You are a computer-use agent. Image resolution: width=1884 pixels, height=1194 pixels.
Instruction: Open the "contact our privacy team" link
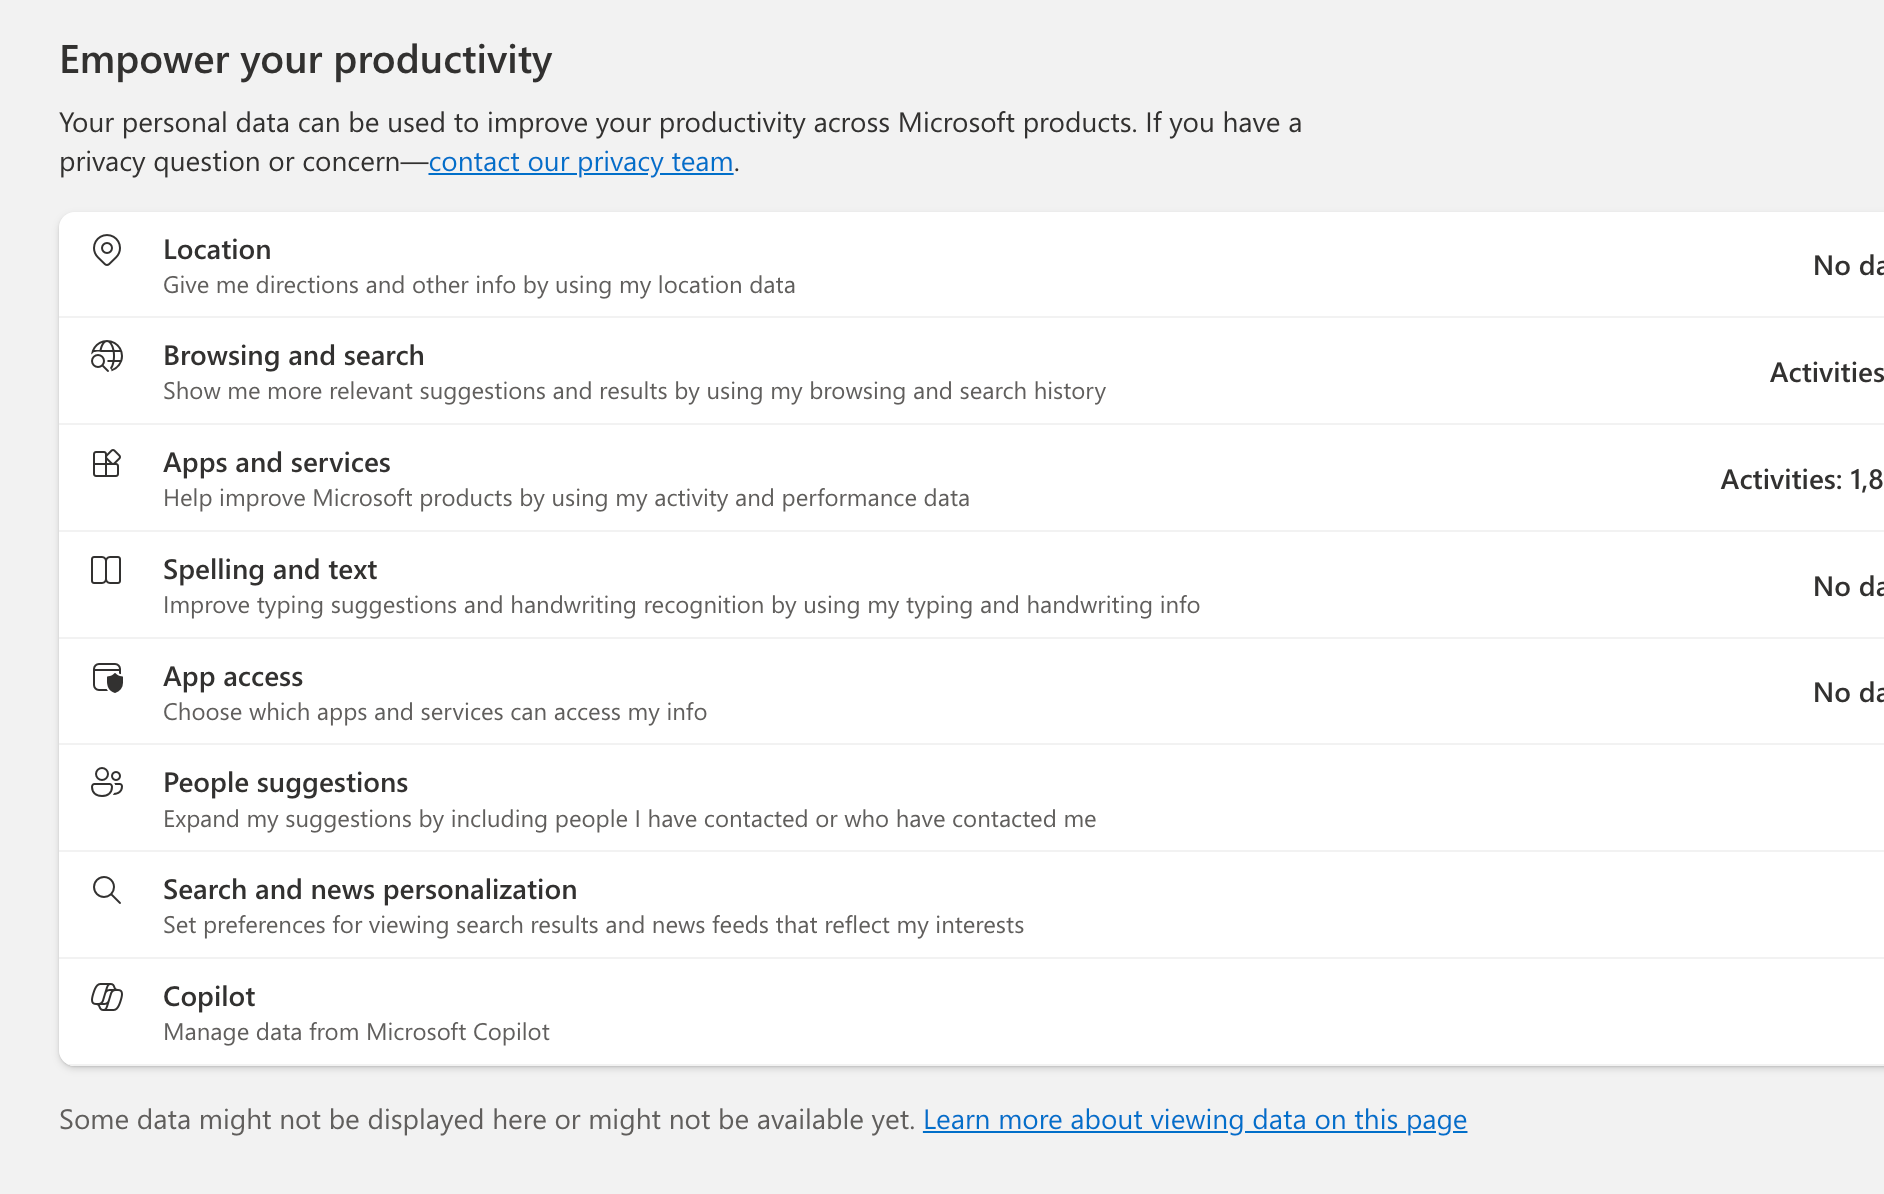(x=581, y=162)
